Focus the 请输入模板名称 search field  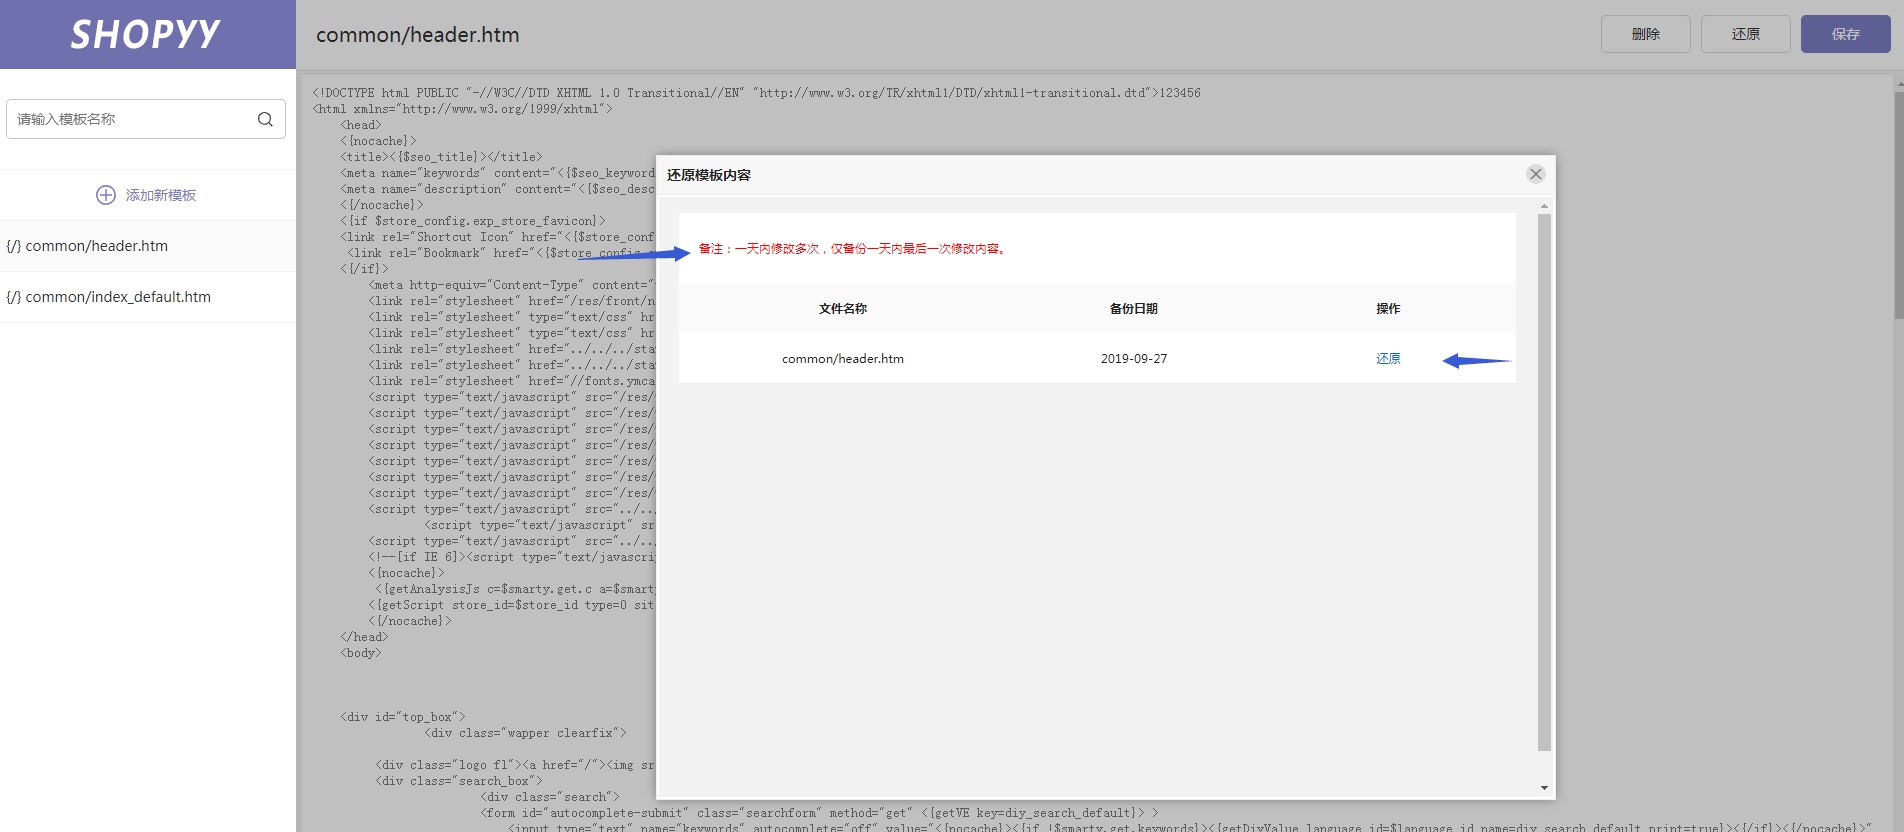pyautogui.click(x=130, y=119)
